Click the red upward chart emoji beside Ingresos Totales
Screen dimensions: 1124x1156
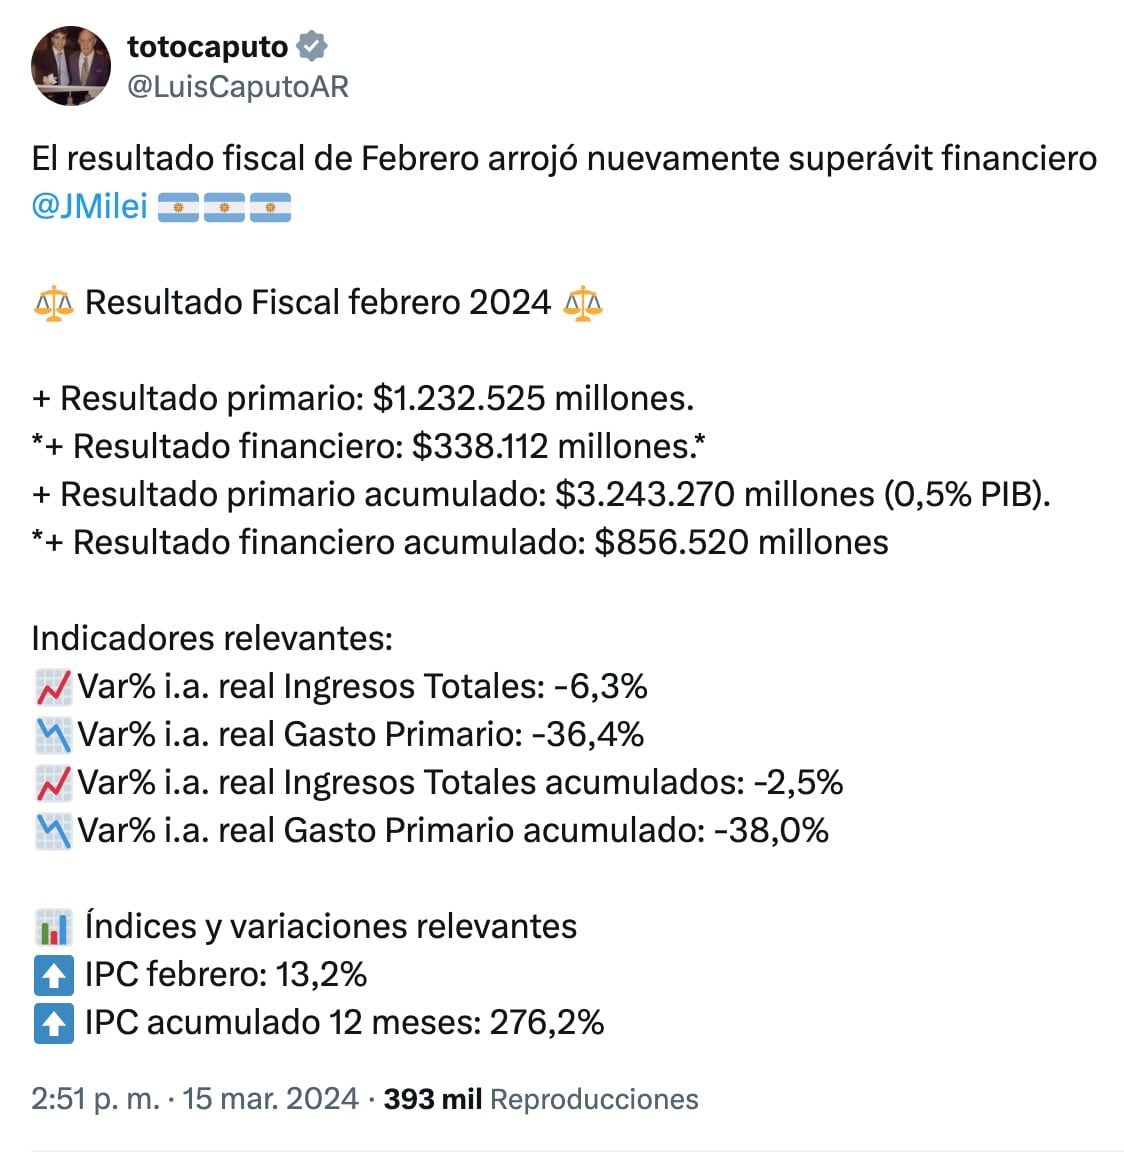click(x=51, y=686)
